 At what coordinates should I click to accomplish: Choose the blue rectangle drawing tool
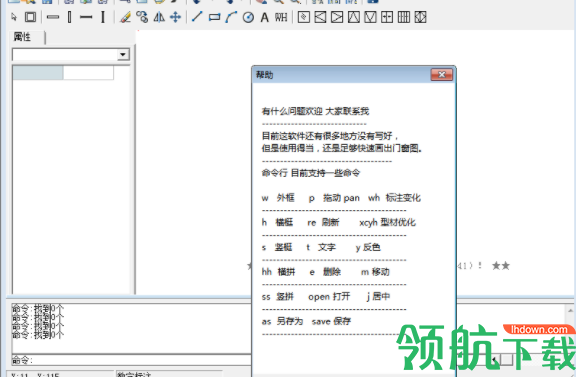point(214,17)
